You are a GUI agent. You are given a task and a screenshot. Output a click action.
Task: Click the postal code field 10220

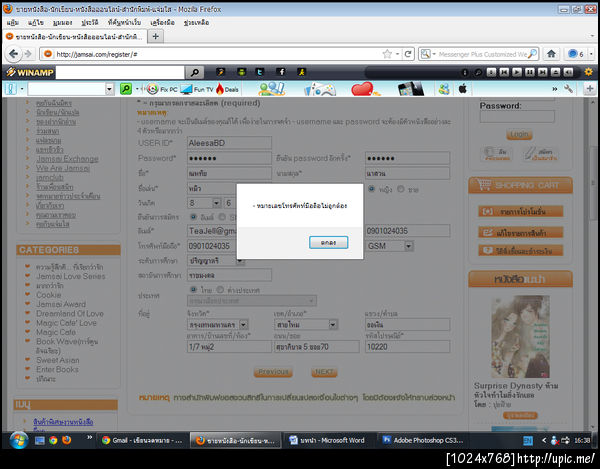click(408, 347)
